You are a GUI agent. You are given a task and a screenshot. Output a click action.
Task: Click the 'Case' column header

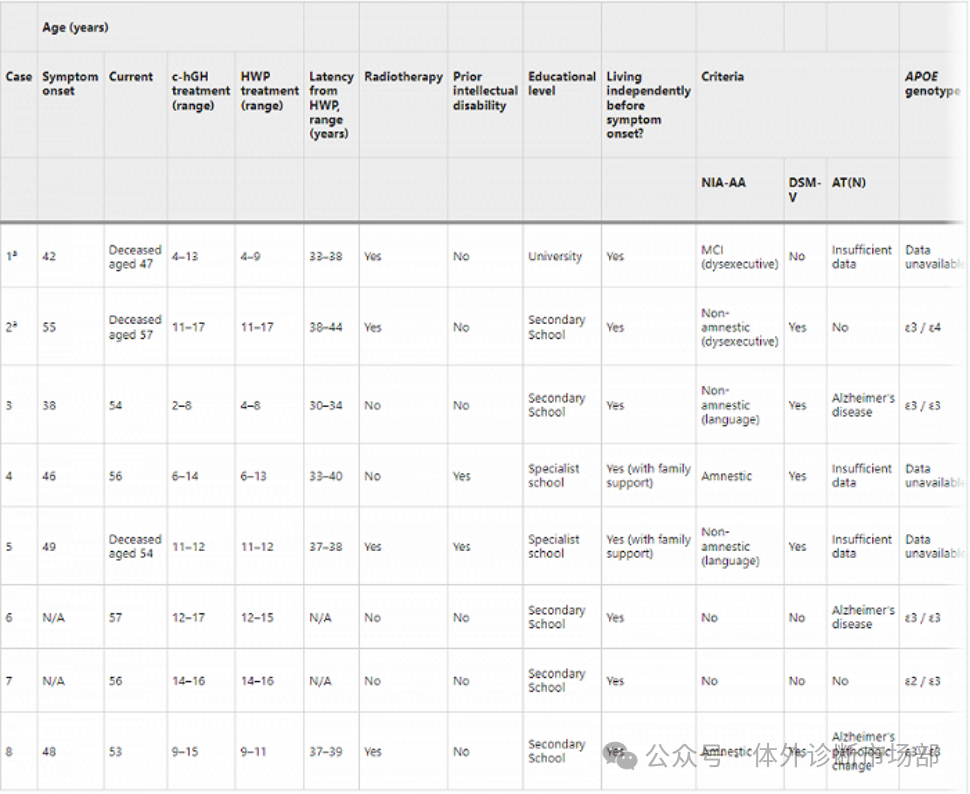pyautogui.click(x=19, y=77)
